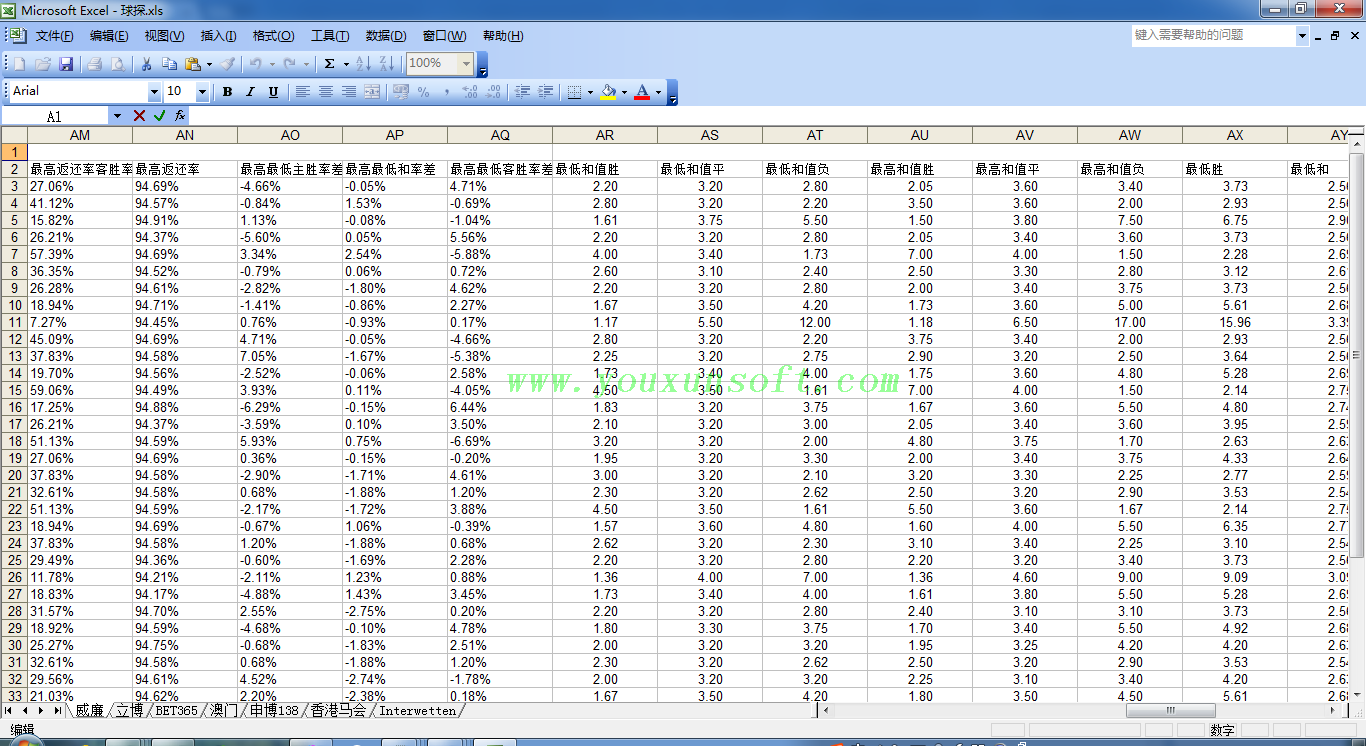This screenshot has height=746, width=1366.
Task: Open the Paste options dropdown arrow
Action: point(208,64)
